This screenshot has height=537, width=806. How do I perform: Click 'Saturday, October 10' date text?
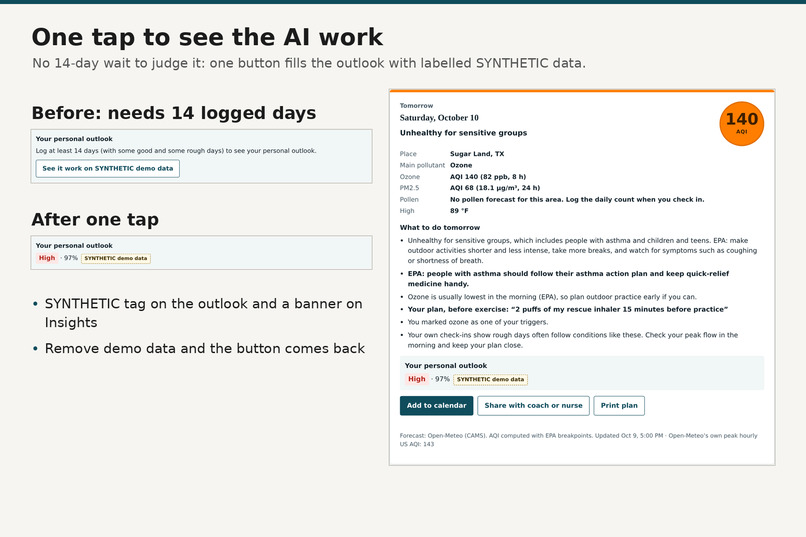439,118
